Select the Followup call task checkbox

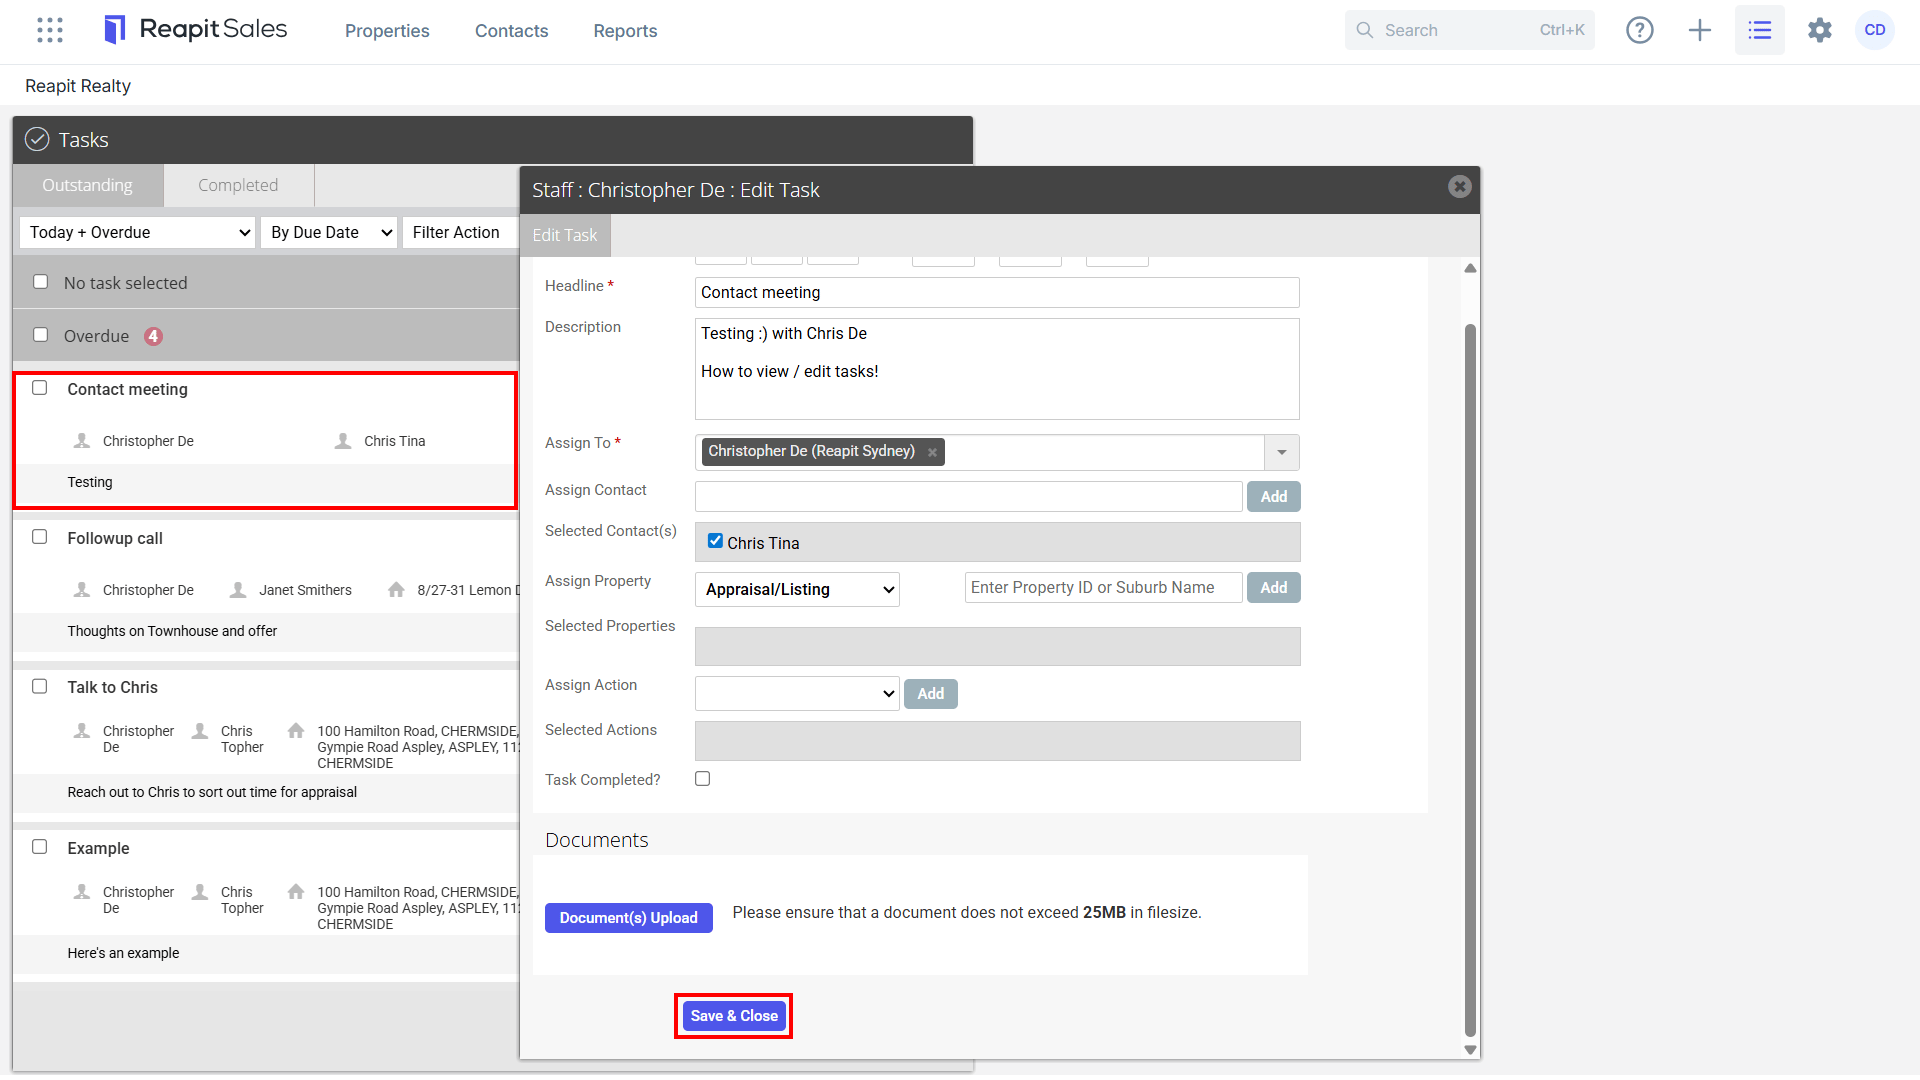40,537
